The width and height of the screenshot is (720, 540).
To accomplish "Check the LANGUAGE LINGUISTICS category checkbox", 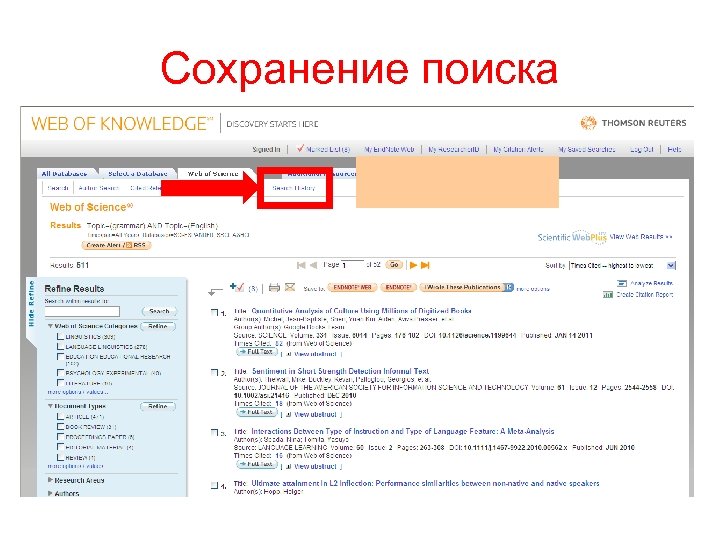I will pos(60,347).
